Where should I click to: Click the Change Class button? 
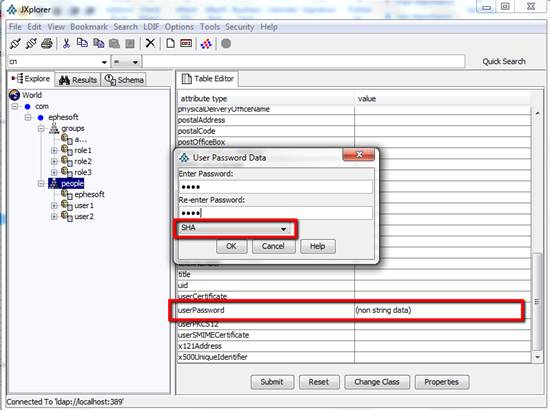(x=377, y=382)
